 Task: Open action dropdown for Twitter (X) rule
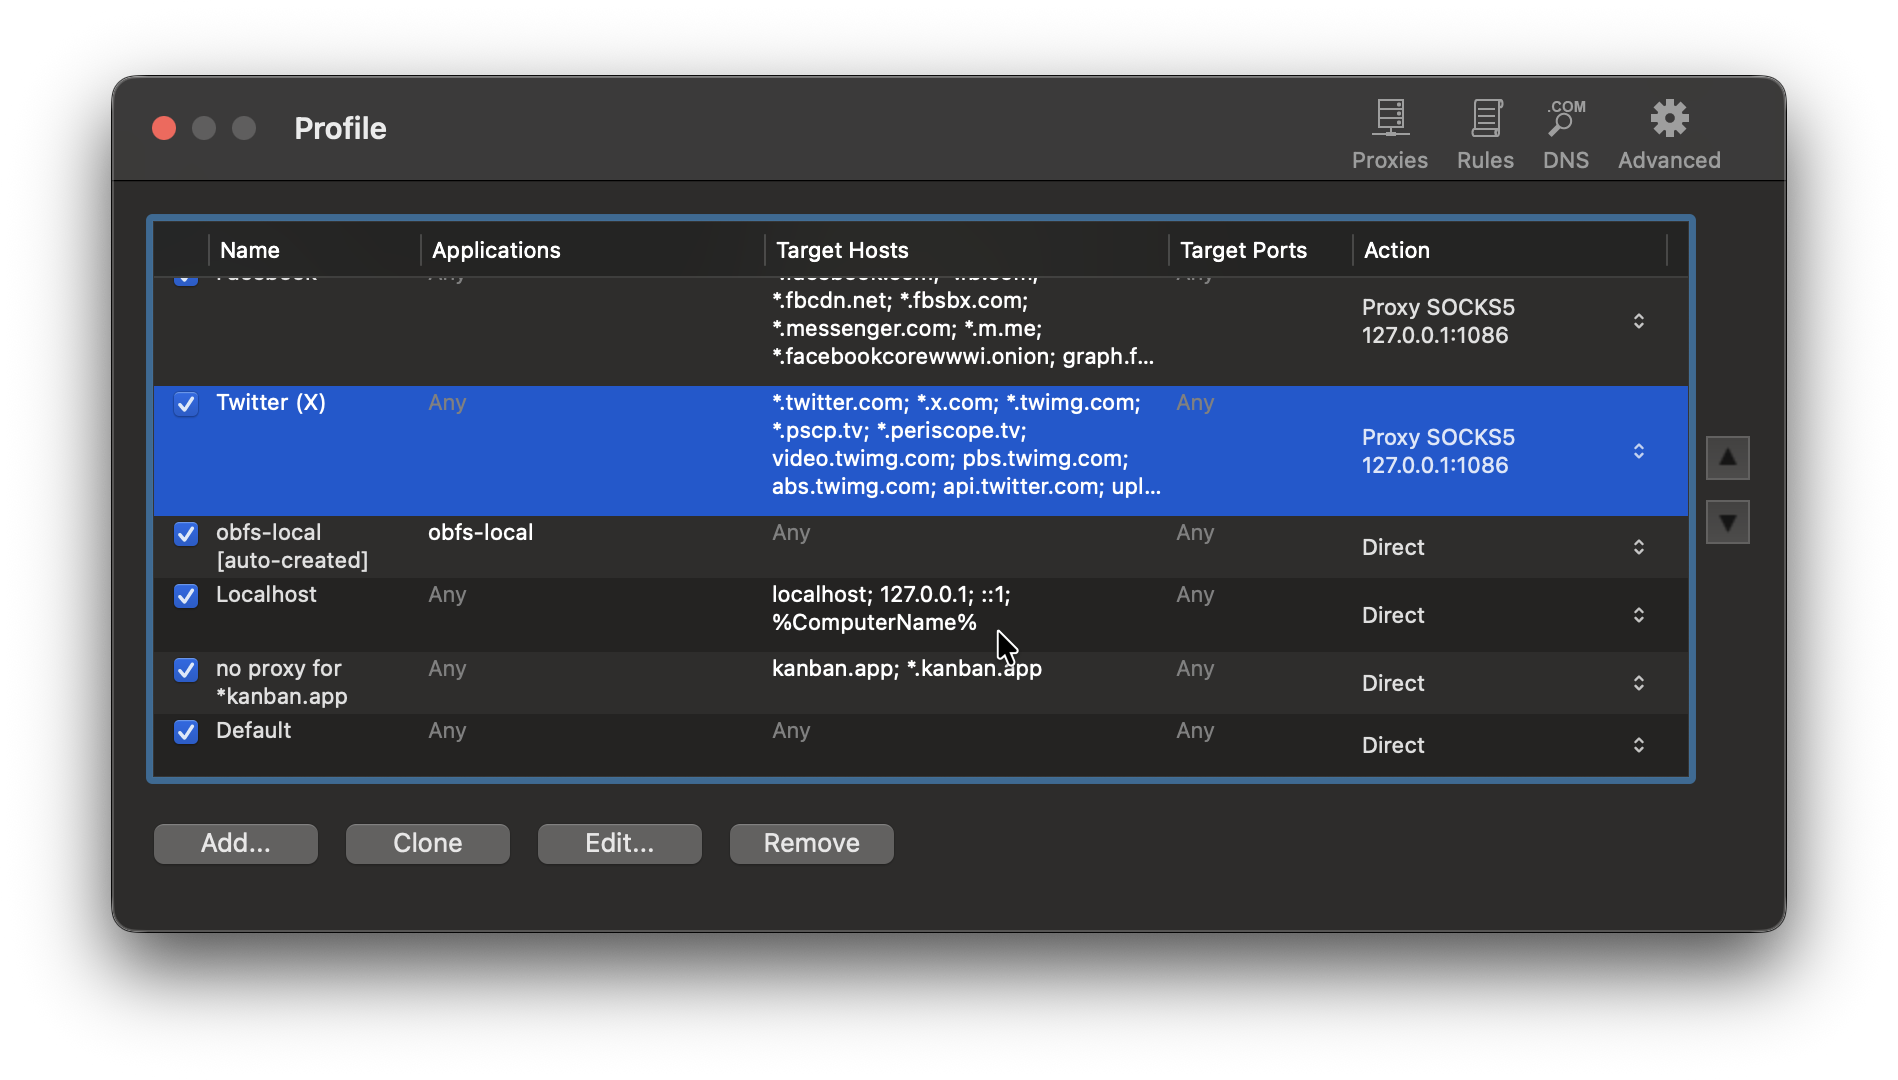(x=1638, y=451)
